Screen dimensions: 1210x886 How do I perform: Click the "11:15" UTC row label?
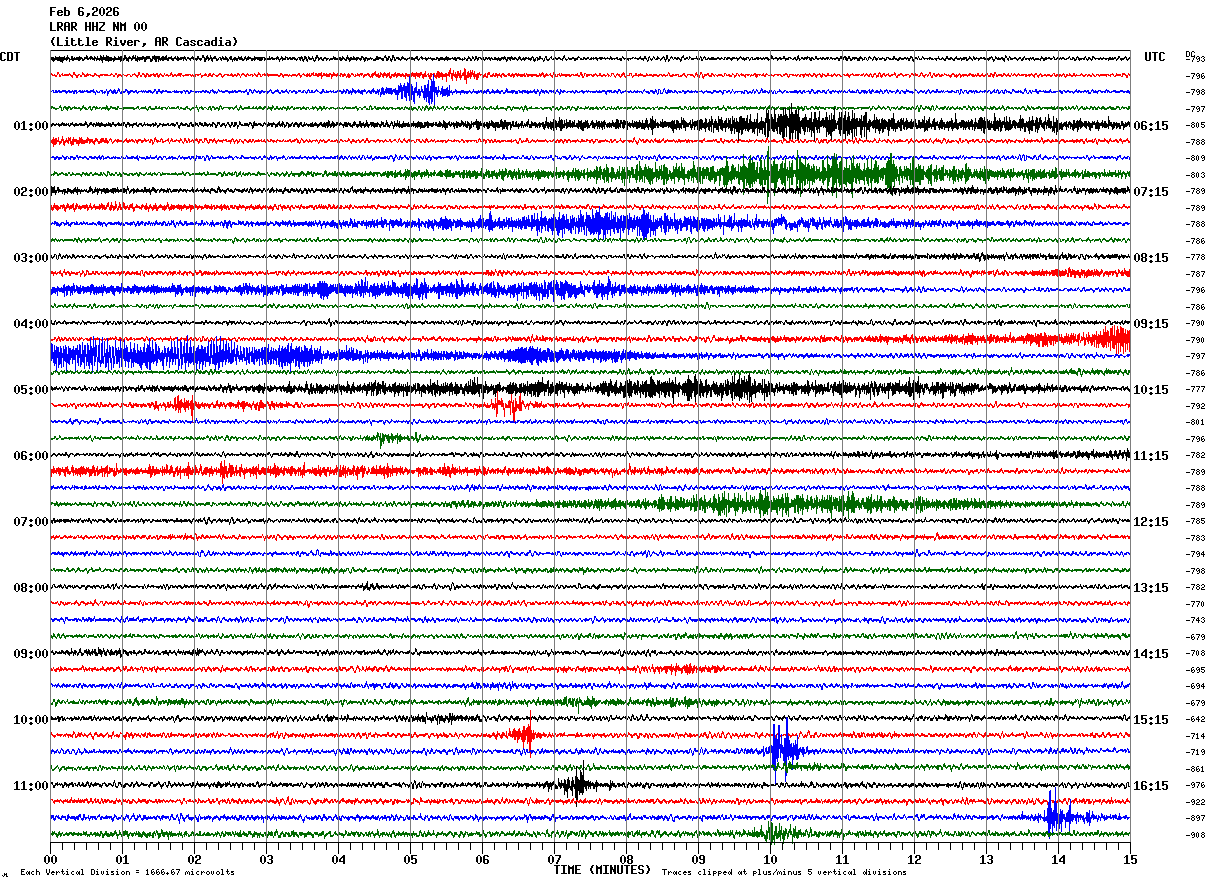pyautogui.click(x=1151, y=456)
